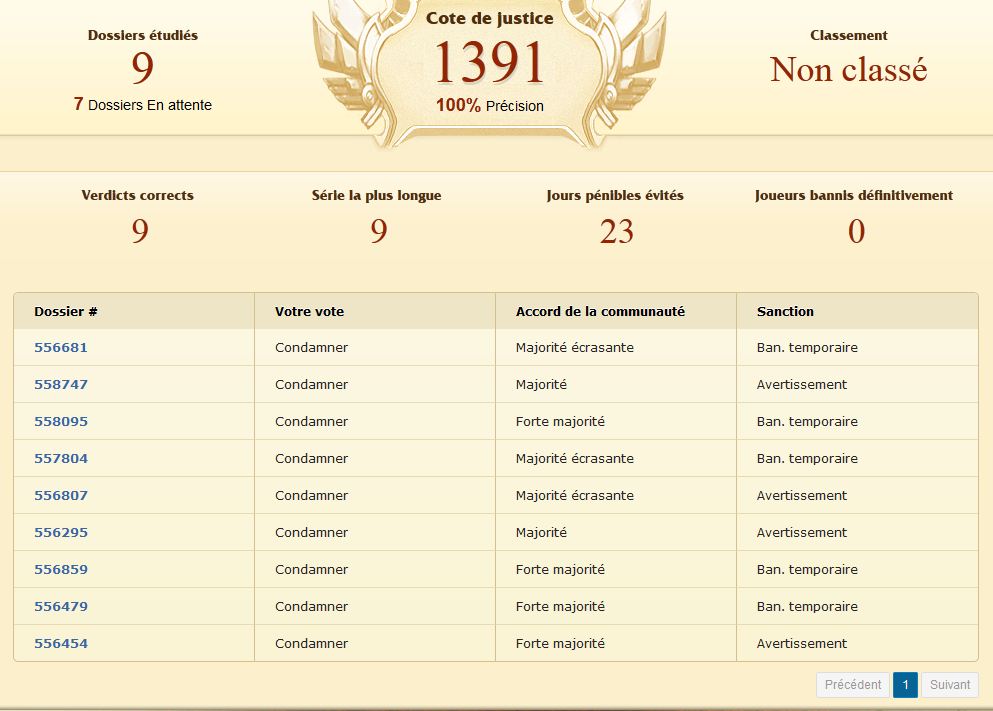993x711 pixels.
Task: Open dossier 558747
Action: click(61, 385)
